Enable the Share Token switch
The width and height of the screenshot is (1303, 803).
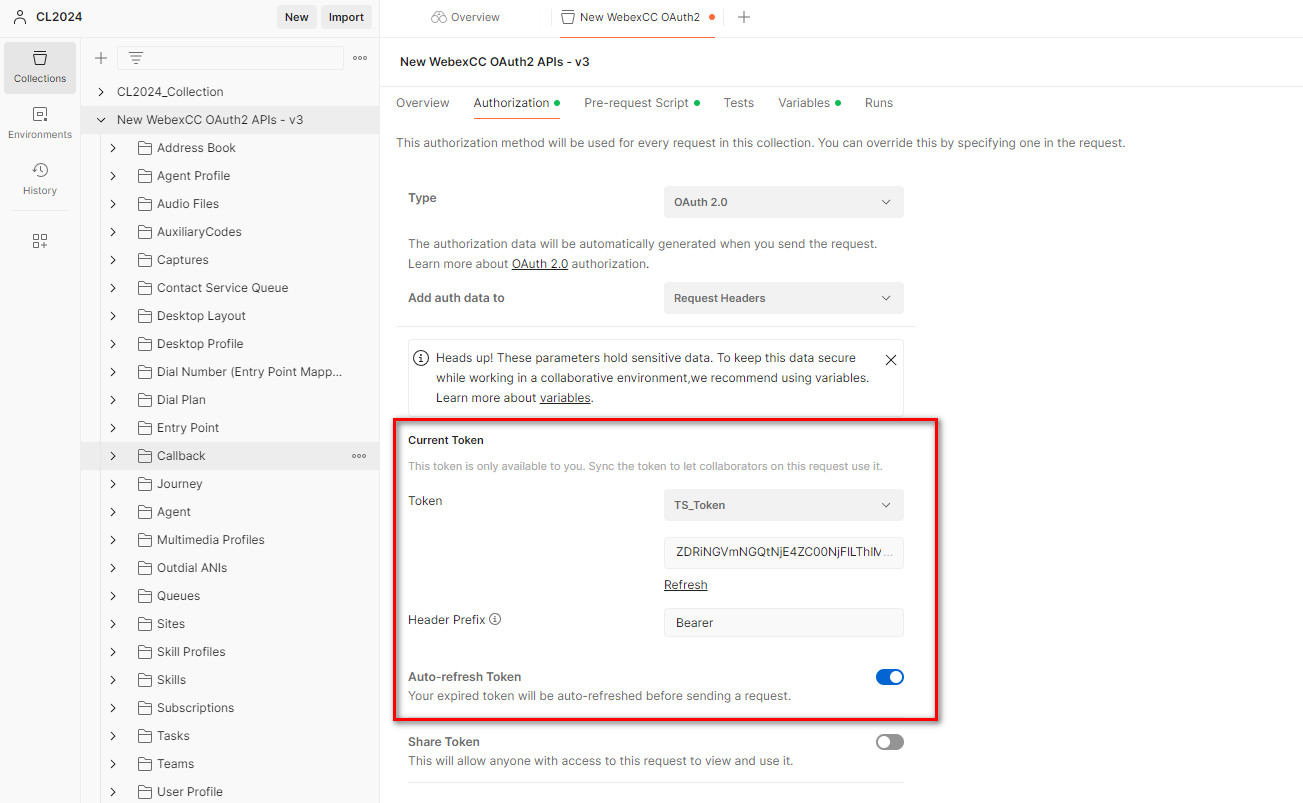click(889, 742)
